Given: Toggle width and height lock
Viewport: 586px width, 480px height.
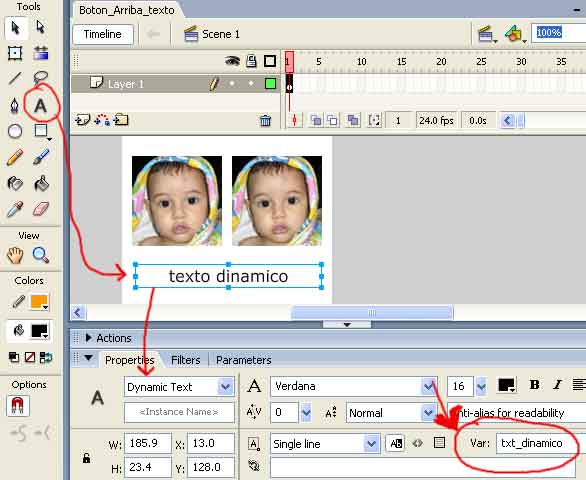Looking at the screenshot, I should [x=86, y=458].
